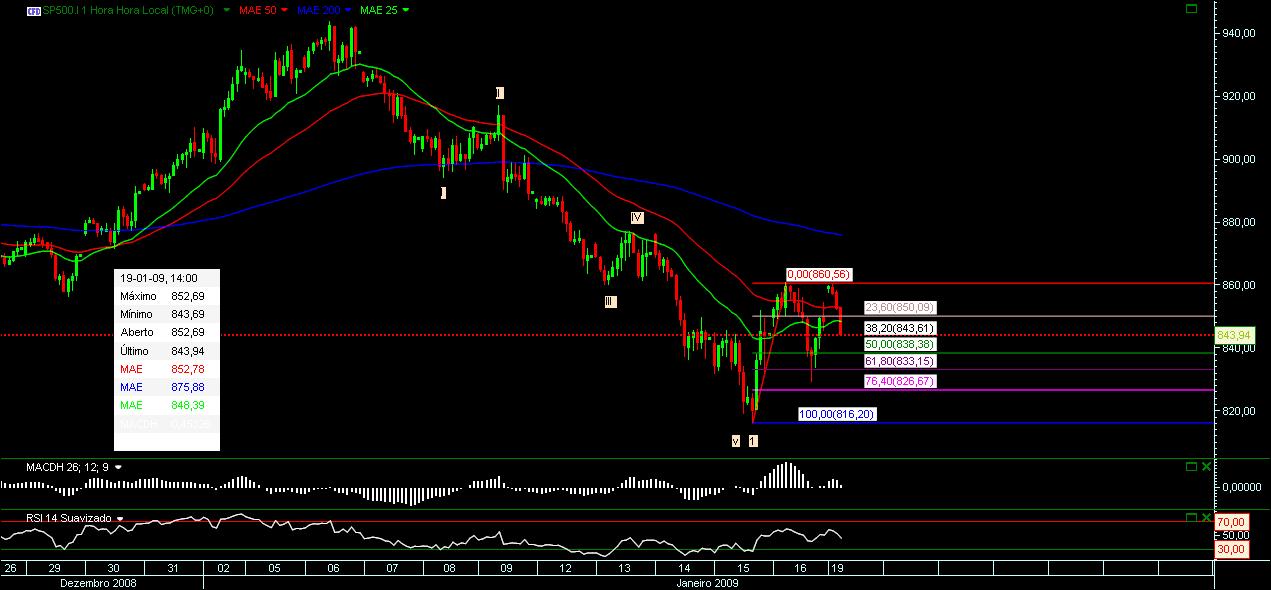The width and height of the screenshot is (1271, 590).
Task: Click the green MAE 25 indicator label
Action: click(377, 10)
